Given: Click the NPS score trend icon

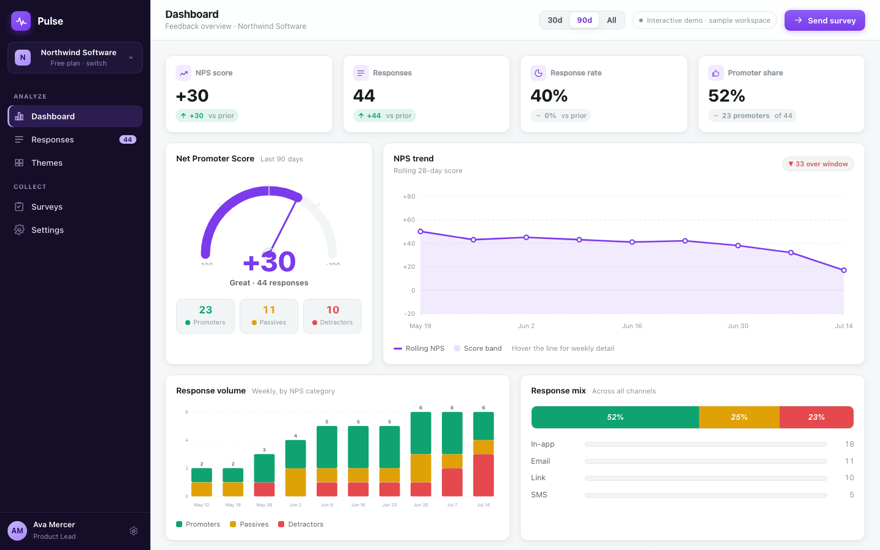Looking at the screenshot, I should pos(184,73).
